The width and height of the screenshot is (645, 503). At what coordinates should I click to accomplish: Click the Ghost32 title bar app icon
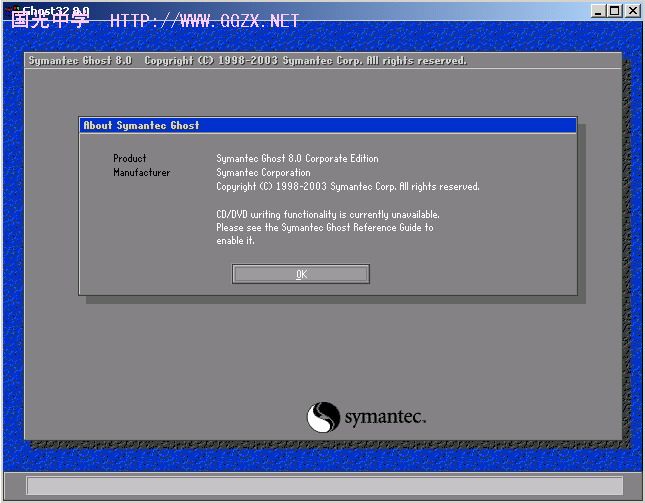(x=13, y=11)
